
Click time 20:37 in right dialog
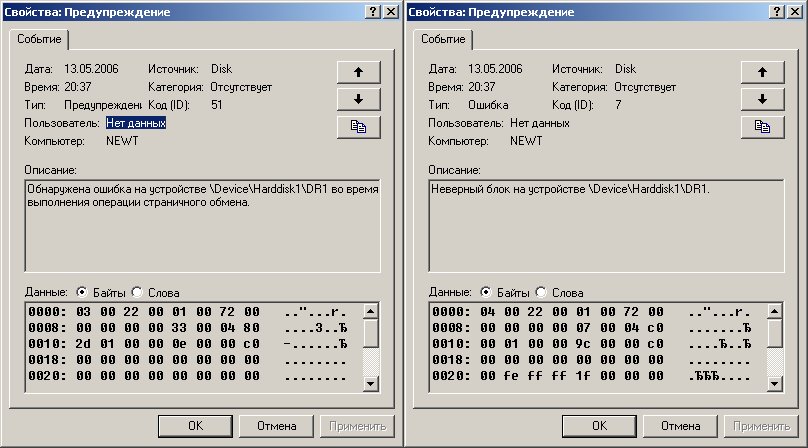(x=481, y=87)
